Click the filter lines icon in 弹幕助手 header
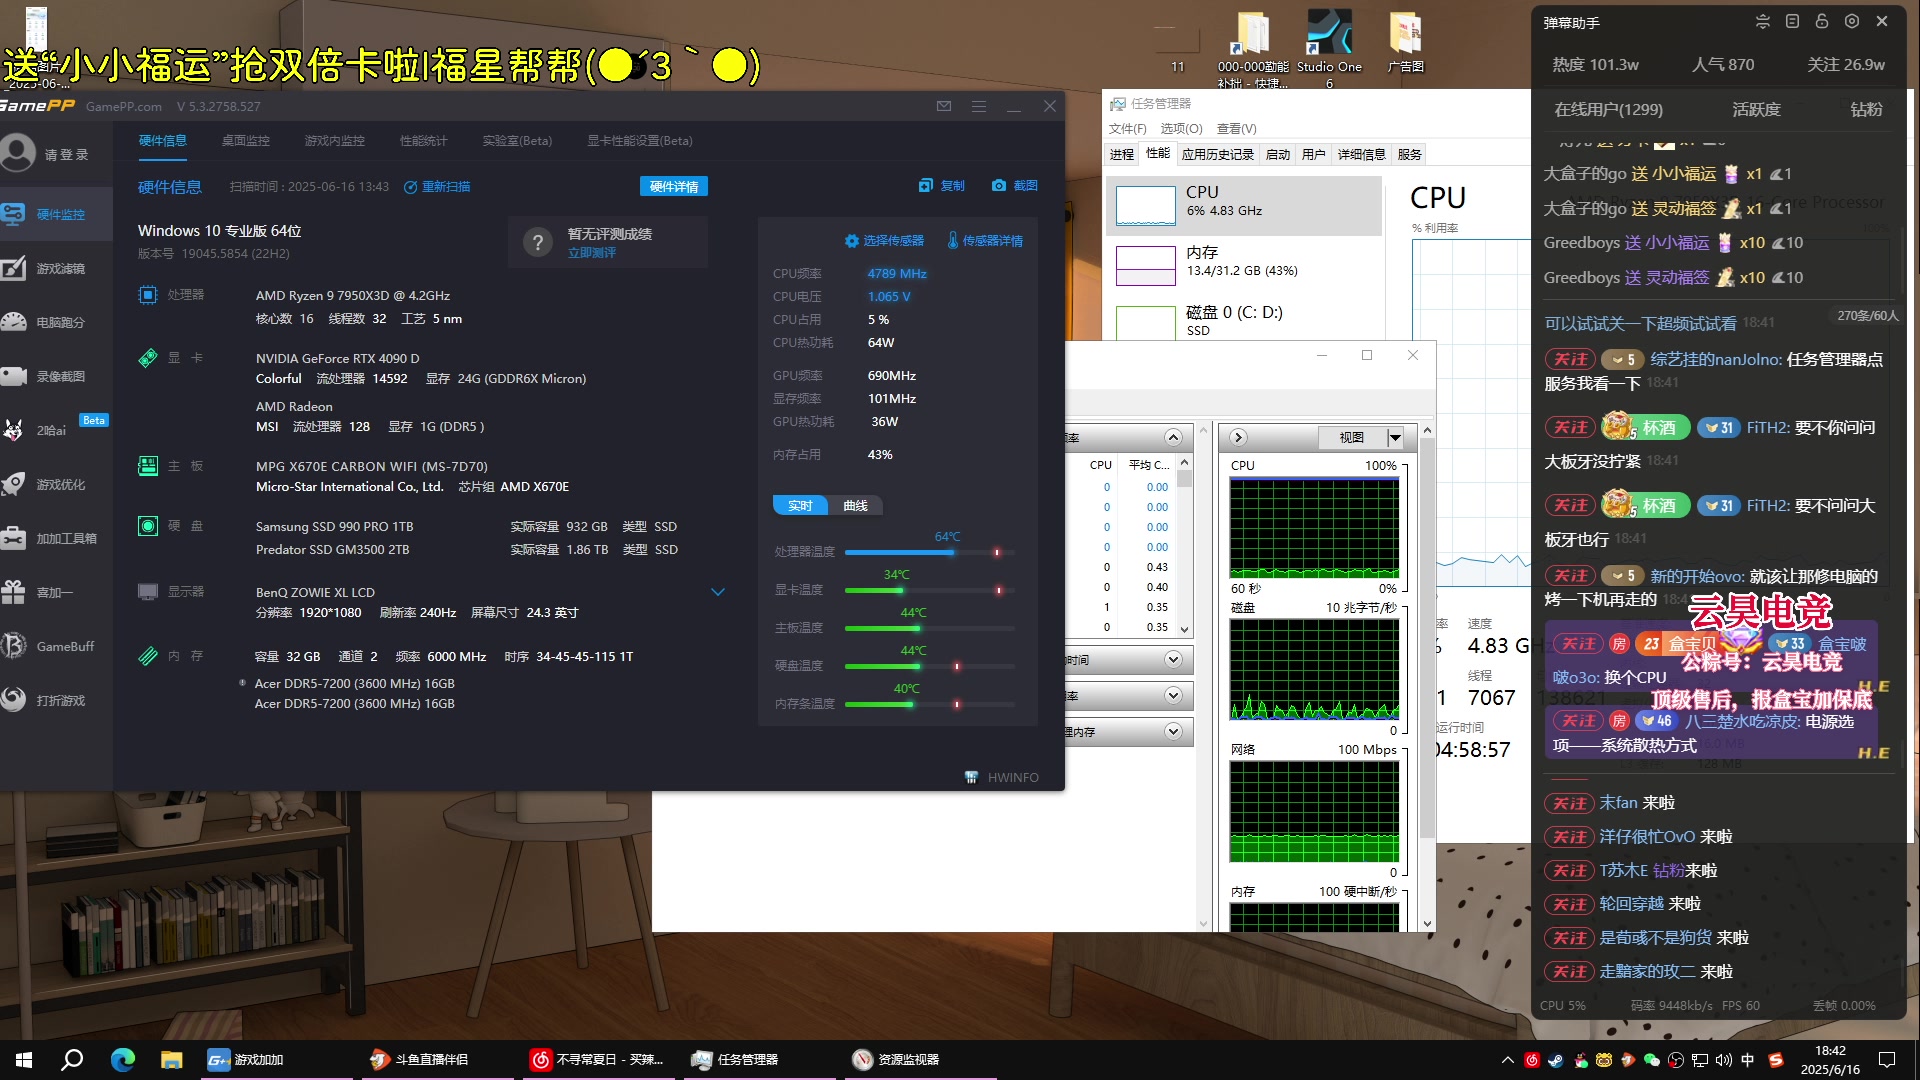Viewport: 1920px width, 1080px height. tap(1763, 21)
